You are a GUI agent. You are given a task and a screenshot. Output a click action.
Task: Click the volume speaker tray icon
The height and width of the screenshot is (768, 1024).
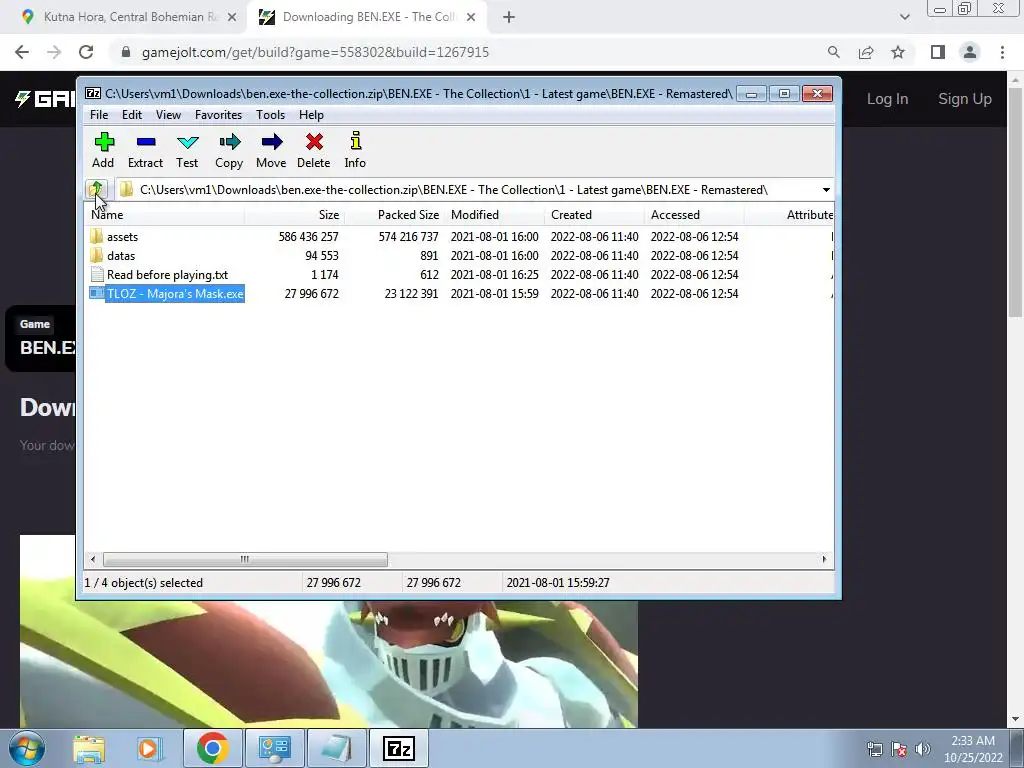click(x=923, y=749)
